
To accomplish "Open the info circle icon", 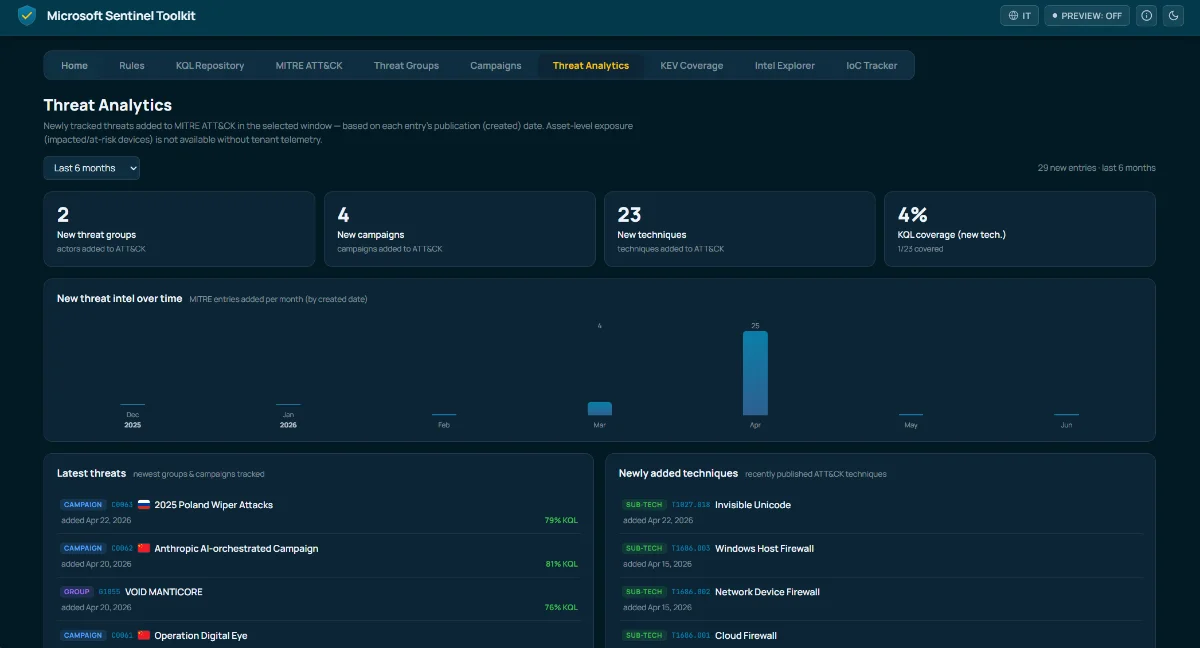I will [1147, 16].
